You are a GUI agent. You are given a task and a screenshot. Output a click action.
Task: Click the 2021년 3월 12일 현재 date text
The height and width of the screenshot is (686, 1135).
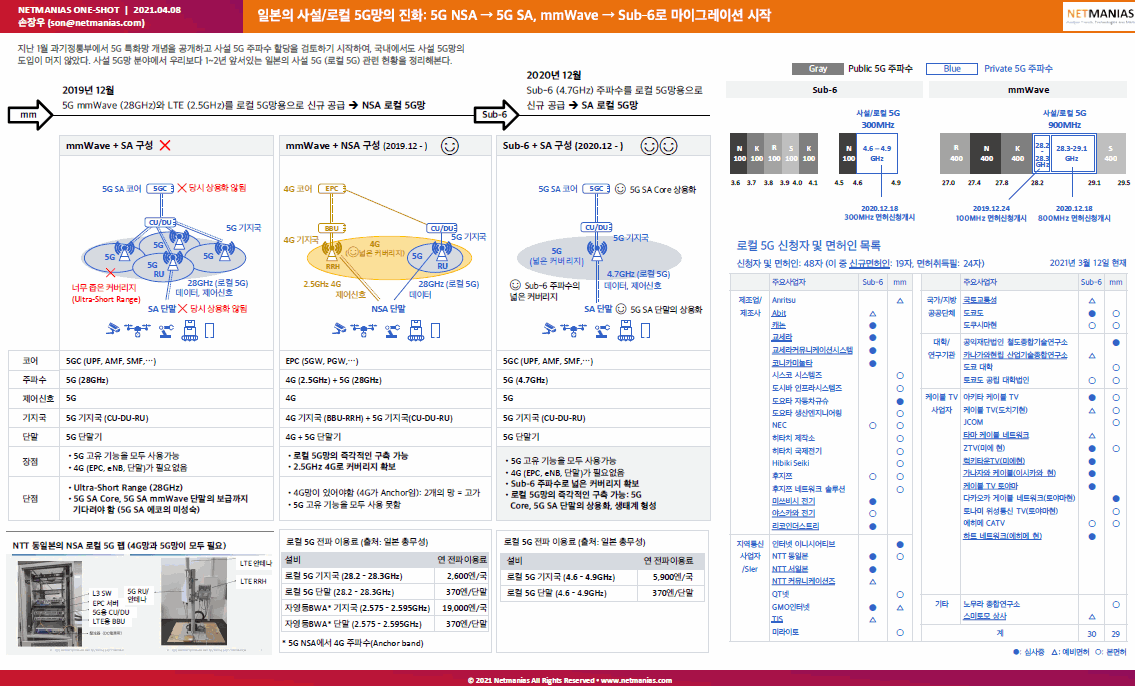(1088, 263)
